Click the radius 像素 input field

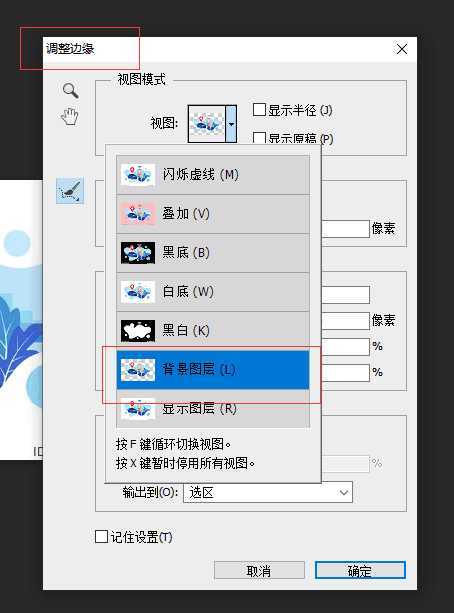point(345,229)
